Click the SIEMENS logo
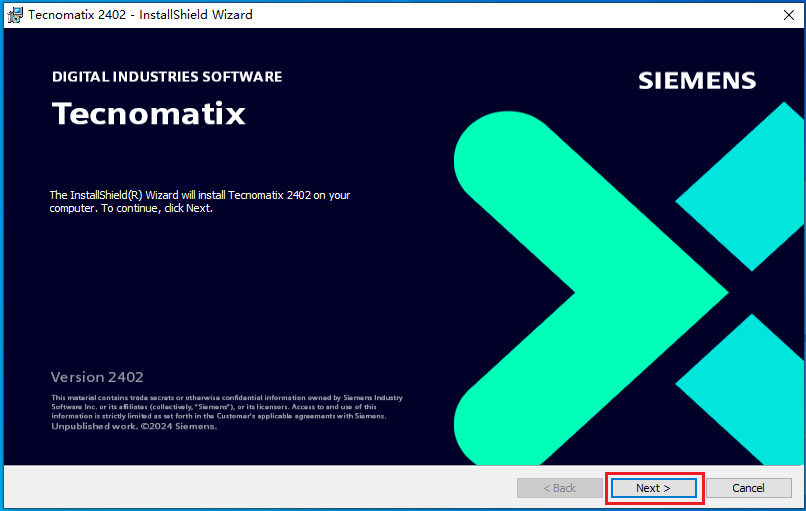806x511 pixels. tap(697, 81)
